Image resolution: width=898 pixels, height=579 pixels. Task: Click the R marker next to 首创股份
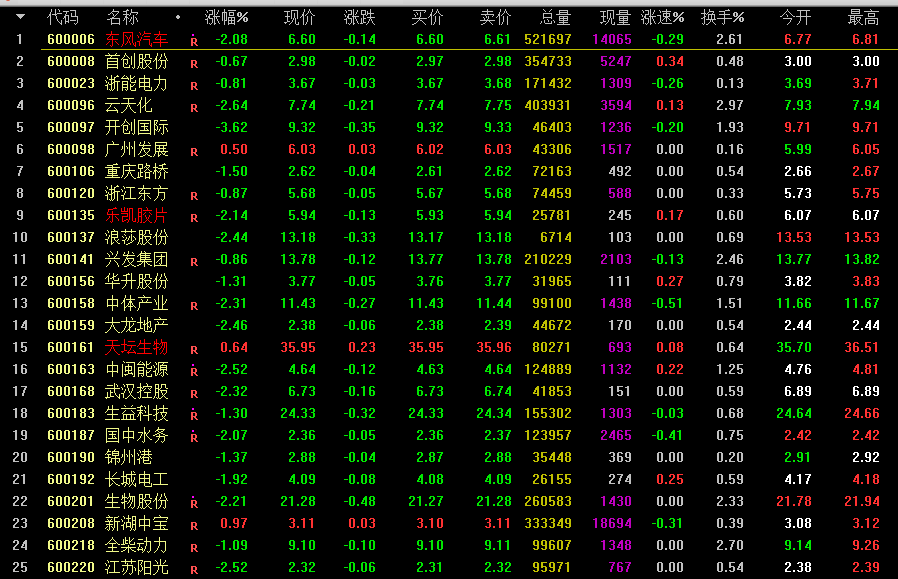click(x=194, y=64)
